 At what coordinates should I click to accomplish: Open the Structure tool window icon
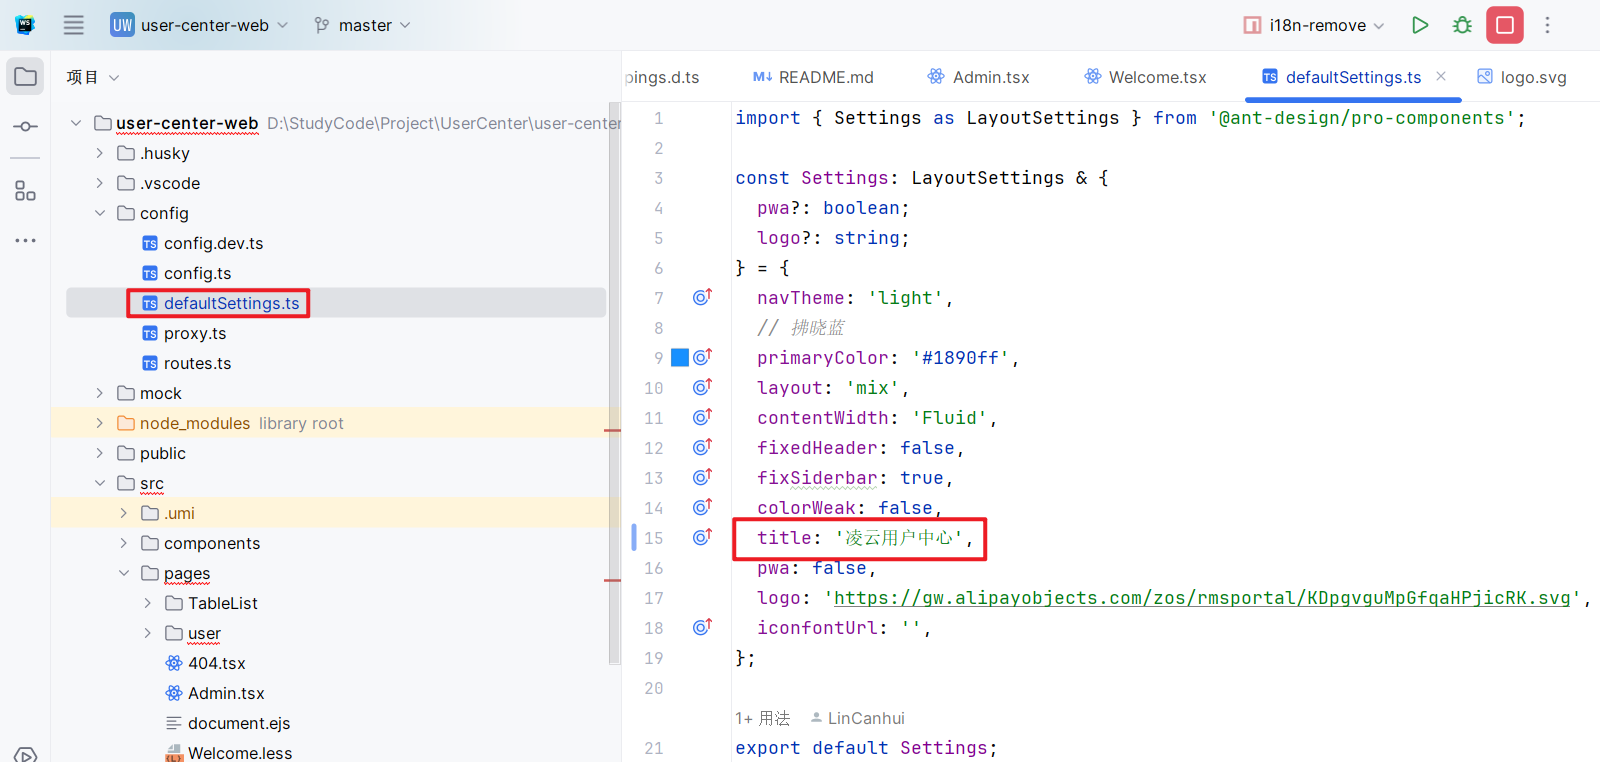[26, 191]
